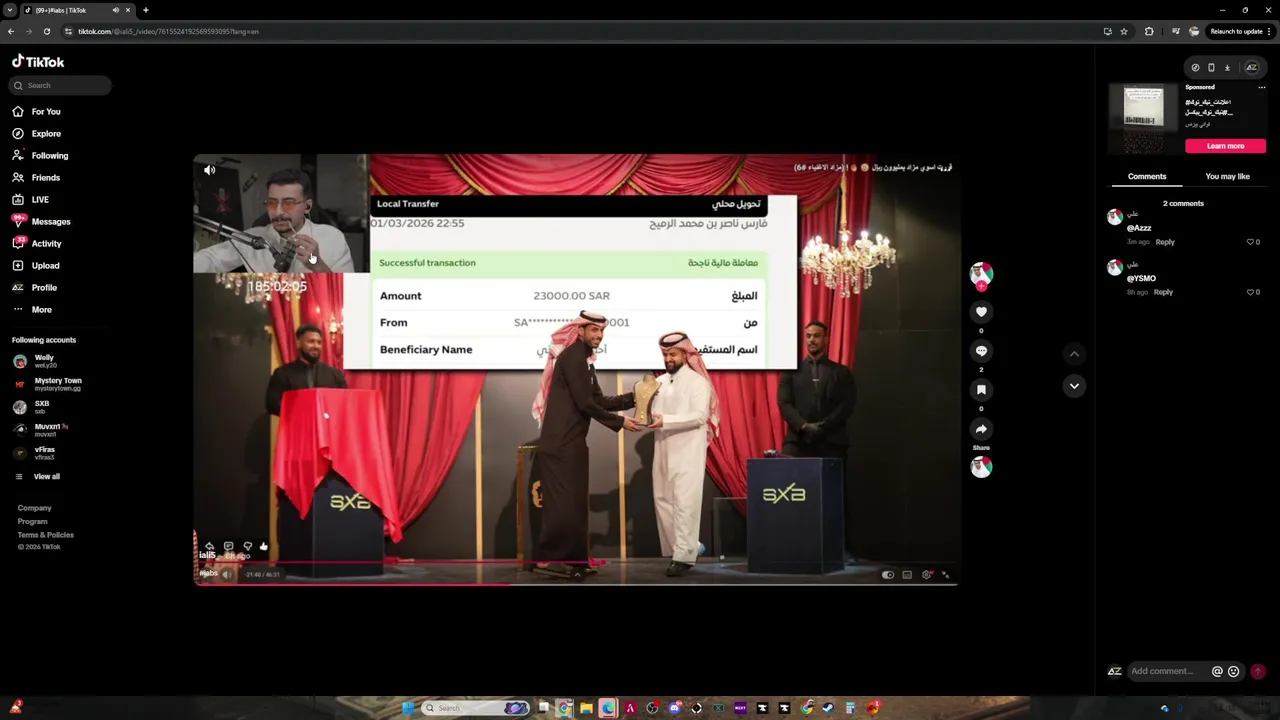Screen dimensions: 1280x720
Task: Go to the previous video
Action: [1074, 354]
